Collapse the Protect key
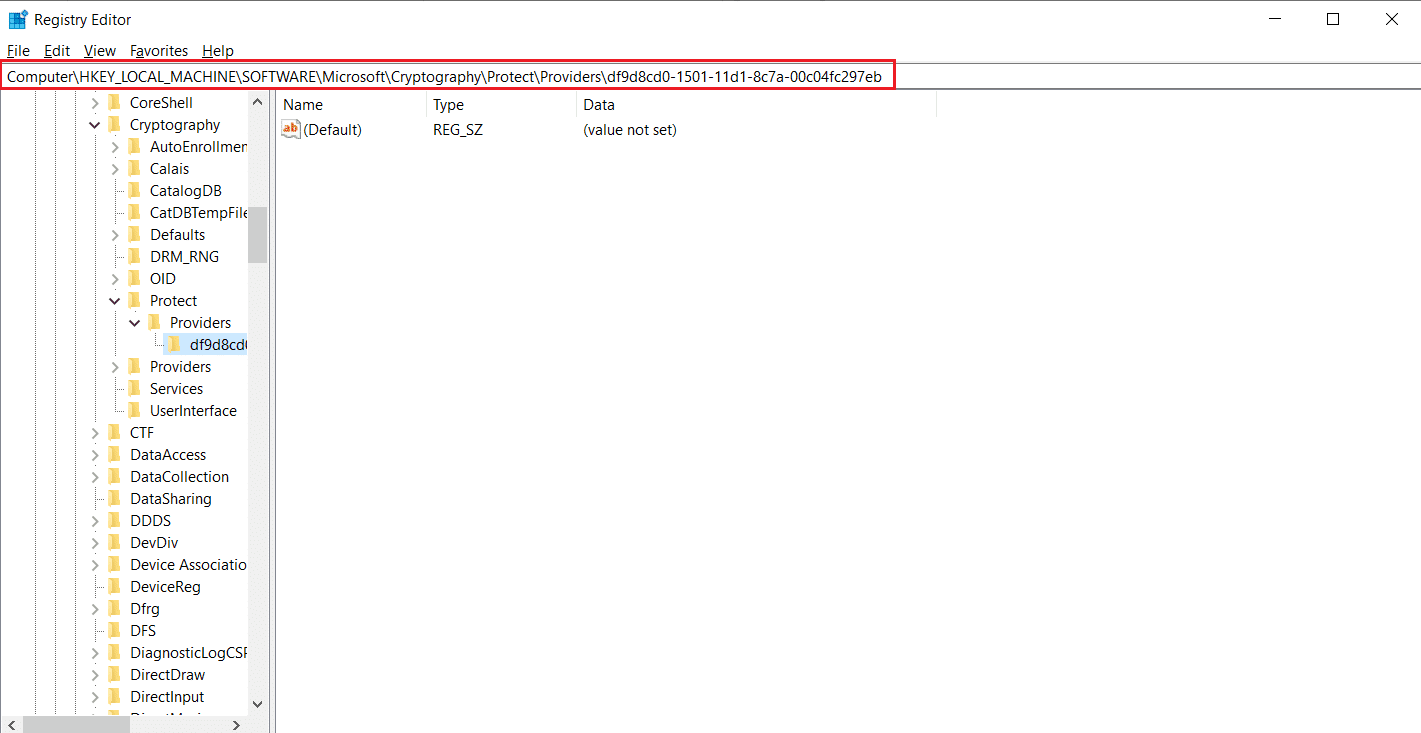This screenshot has width=1421, height=733. tap(115, 301)
